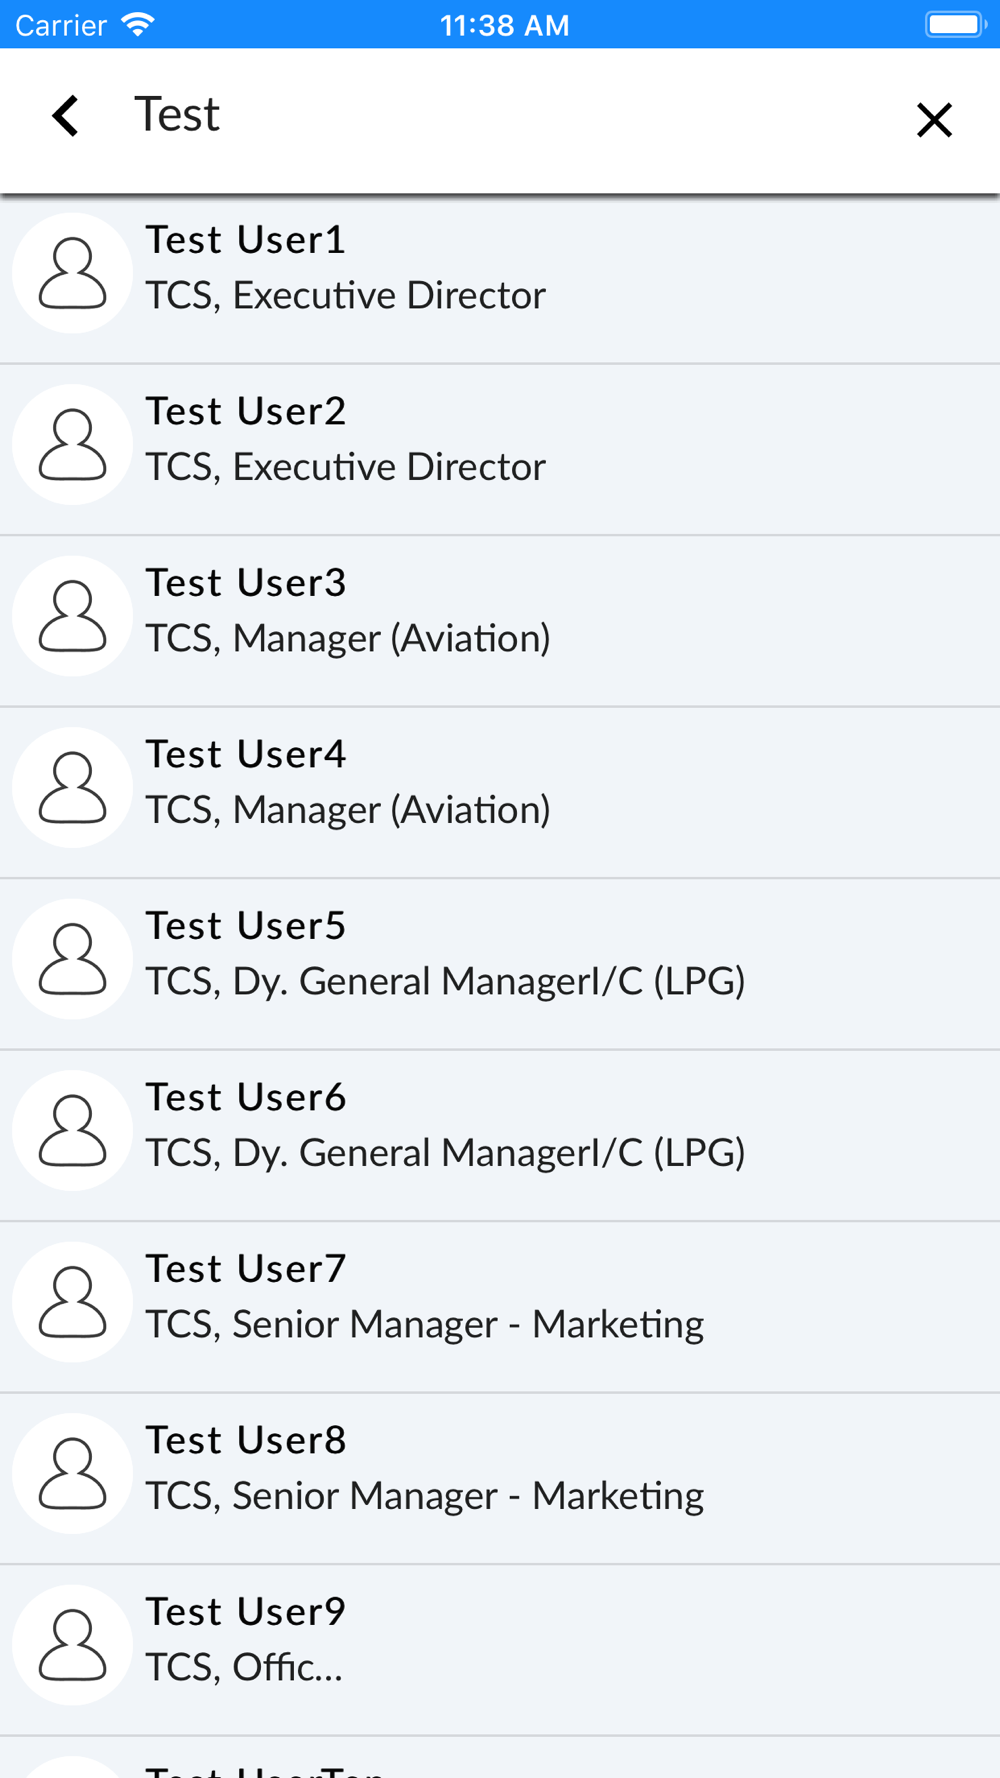This screenshot has width=1000, height=1778.
Task: Select Test User1 name
Action: (x=246, y=240)
